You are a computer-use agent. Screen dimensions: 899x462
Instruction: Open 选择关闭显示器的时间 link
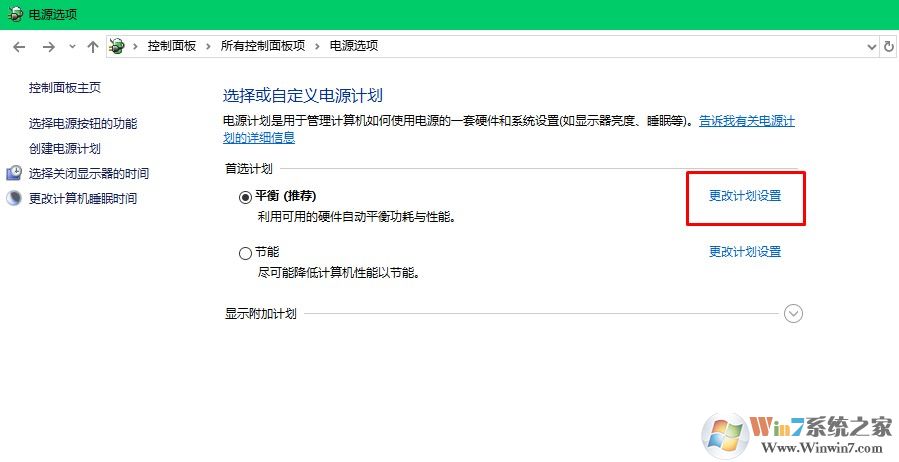coord(89,174)
